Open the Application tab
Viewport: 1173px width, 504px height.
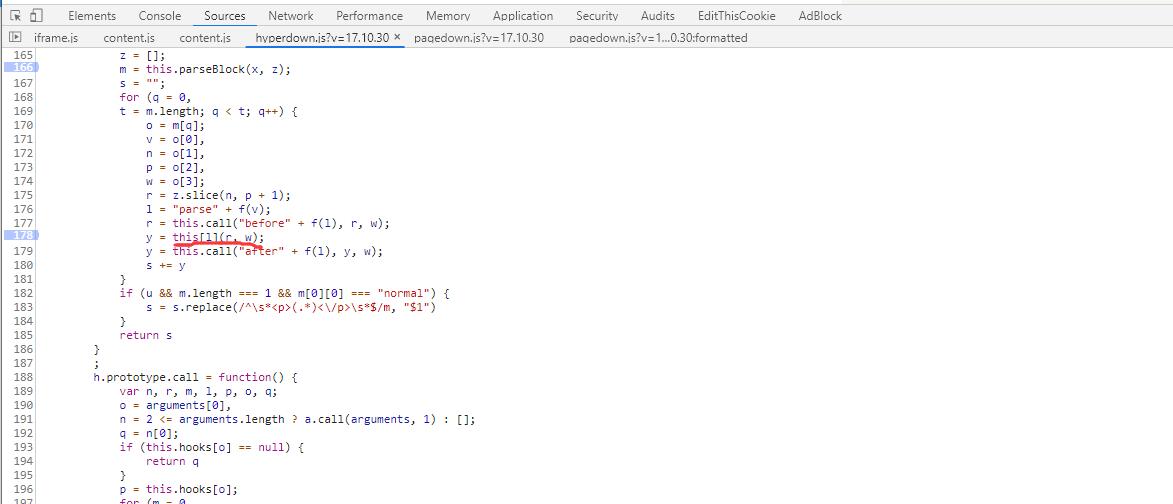click(x=523, y=16)
